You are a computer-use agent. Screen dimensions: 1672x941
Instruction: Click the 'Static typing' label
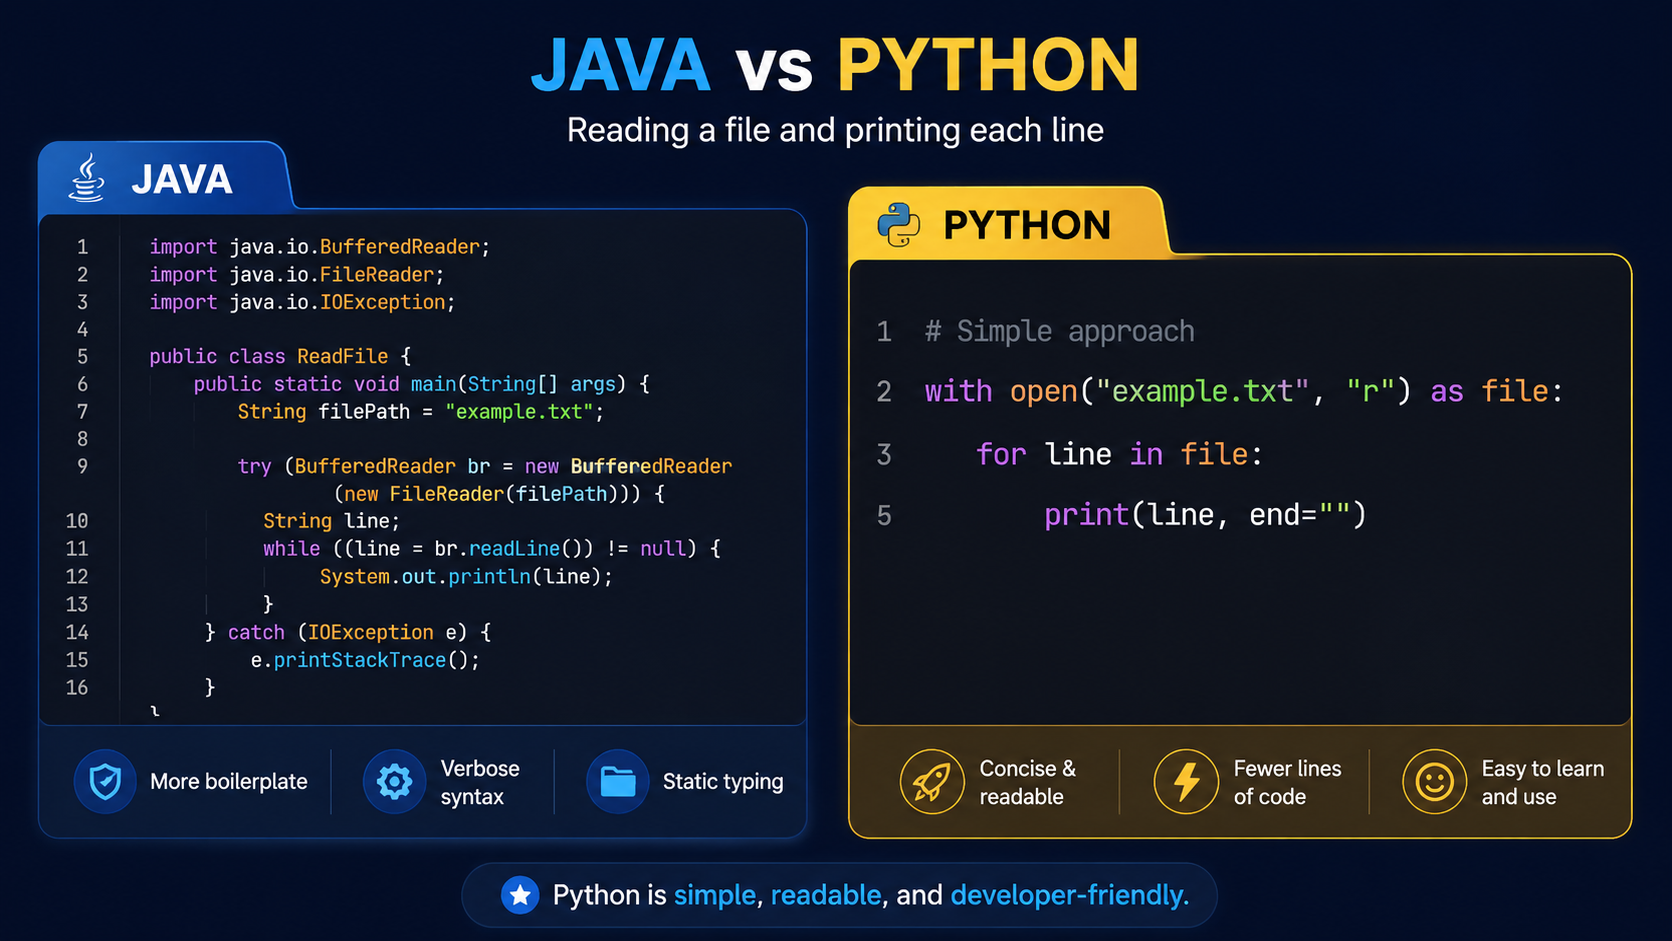pyautogui.click(x=723, y=782)
